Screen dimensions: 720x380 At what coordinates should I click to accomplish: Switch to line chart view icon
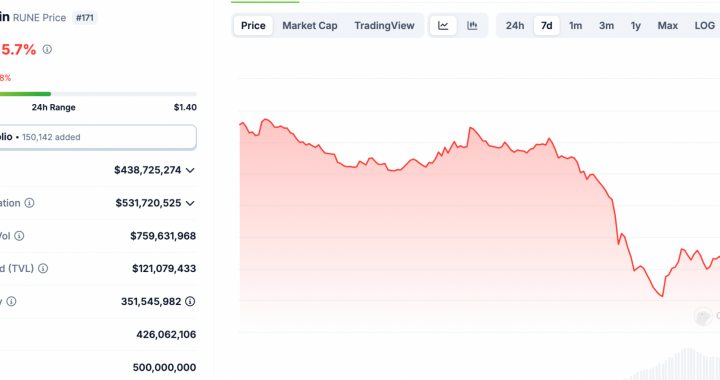(x=443, y=26)
